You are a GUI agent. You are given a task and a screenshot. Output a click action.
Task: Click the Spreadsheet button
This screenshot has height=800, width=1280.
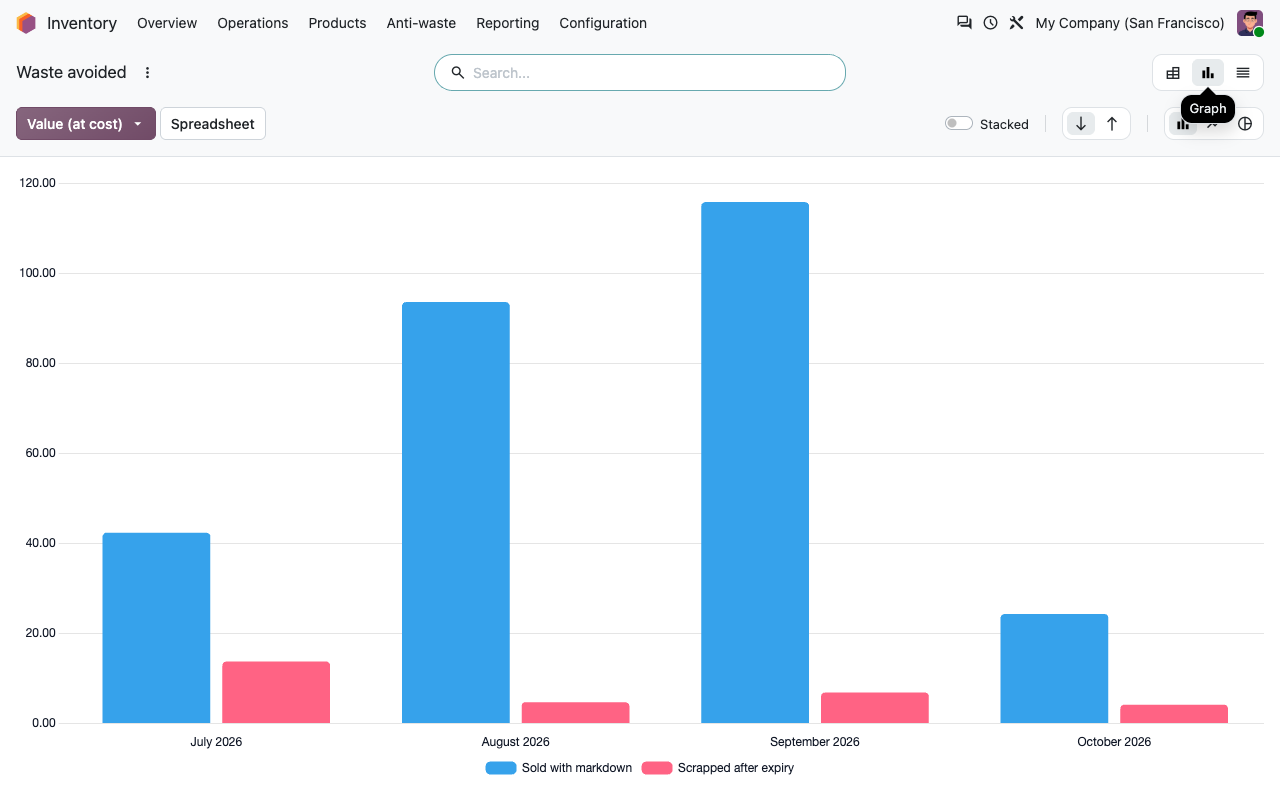tap(213, 124)
